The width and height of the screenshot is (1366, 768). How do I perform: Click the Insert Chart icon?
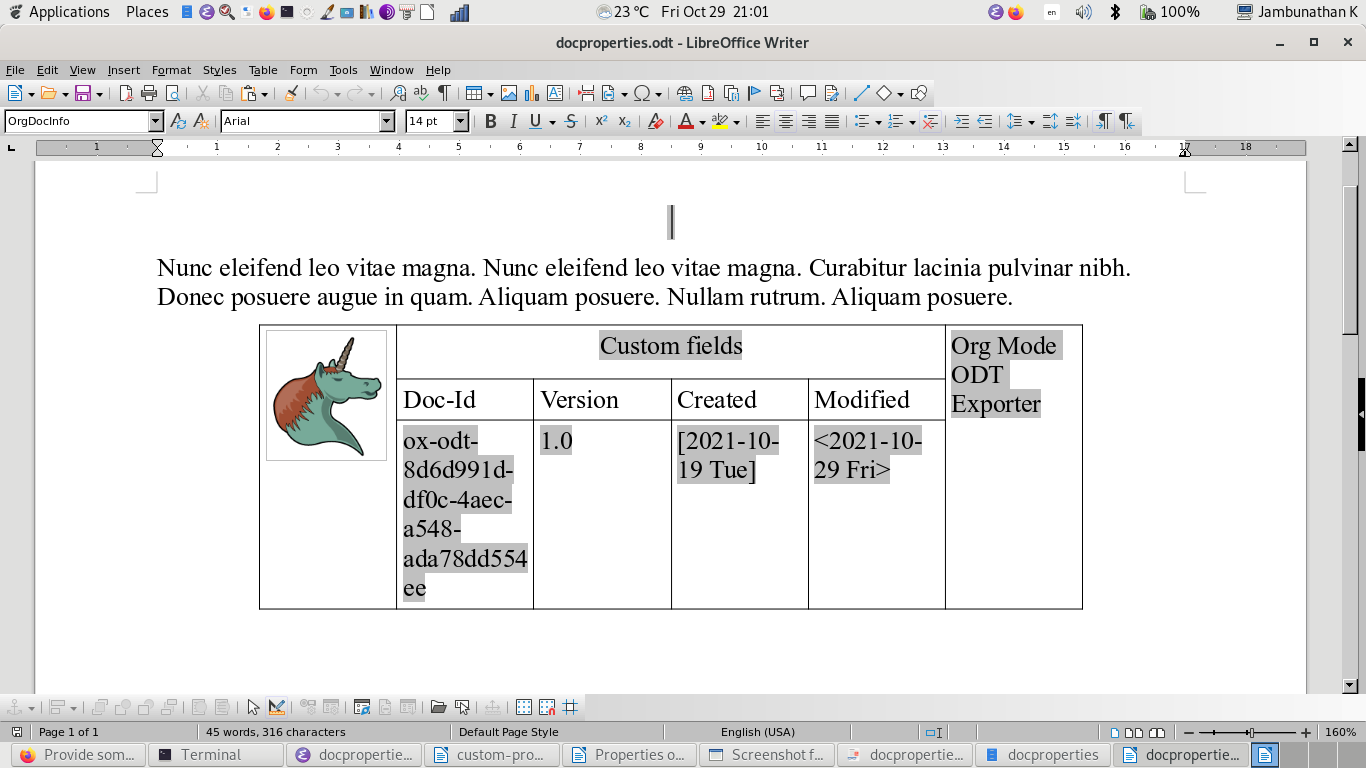532,93
